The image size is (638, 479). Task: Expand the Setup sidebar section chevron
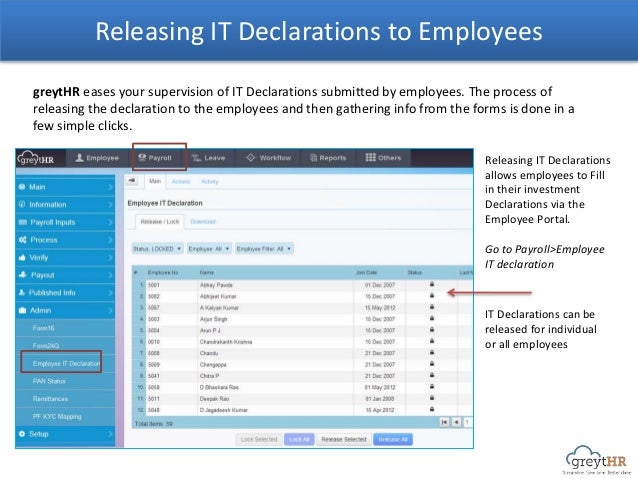(110, 434)
